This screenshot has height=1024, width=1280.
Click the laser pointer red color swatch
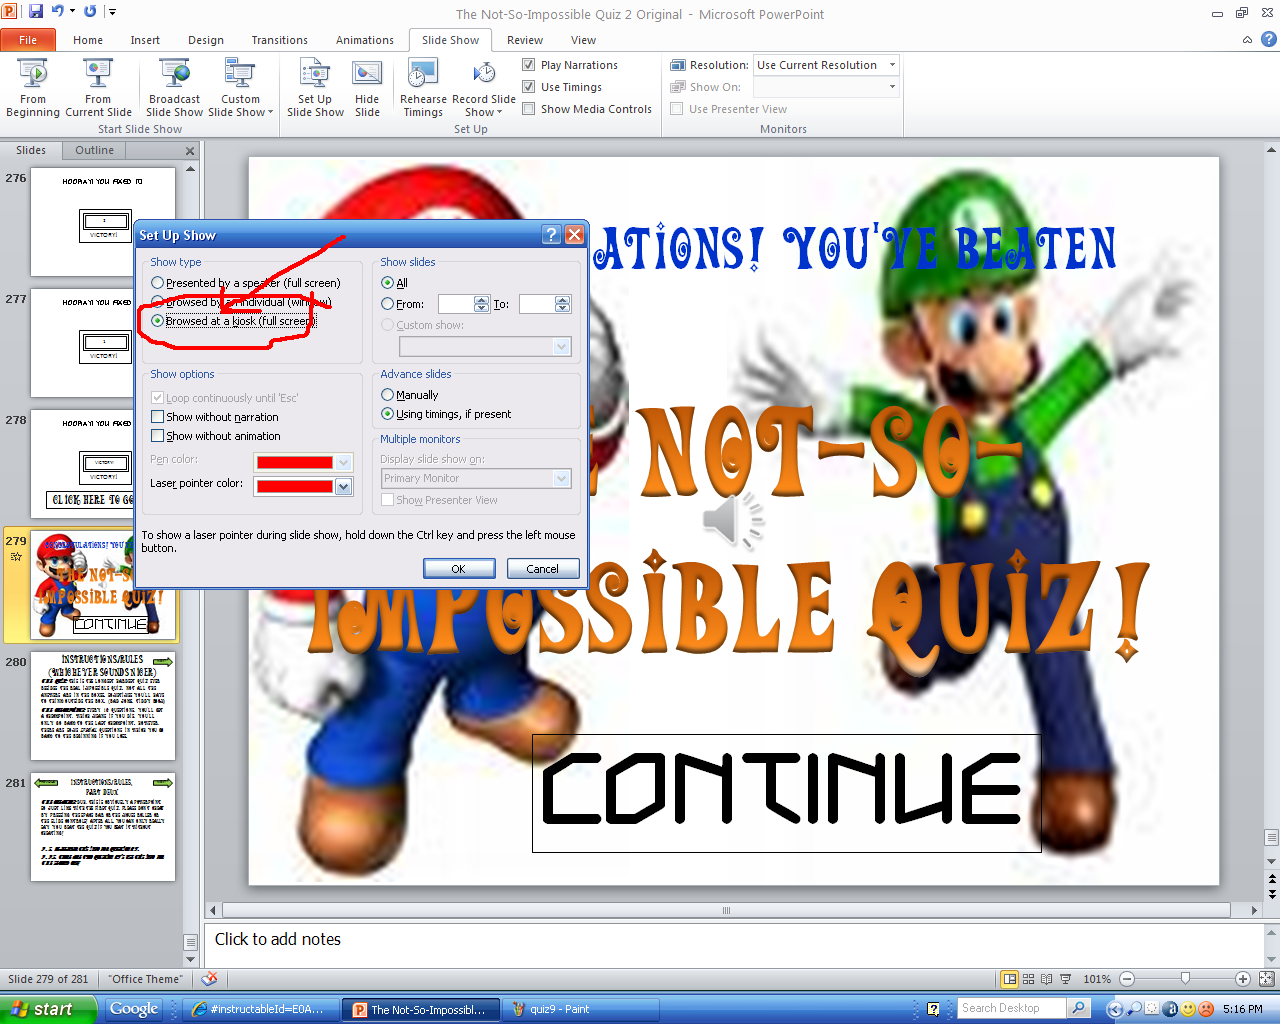(294, 486)
